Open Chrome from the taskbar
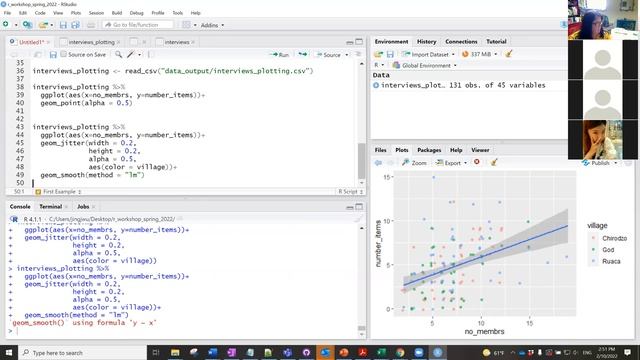The width and height of the screenshot is (640, 360). click(x=400, y=352)
